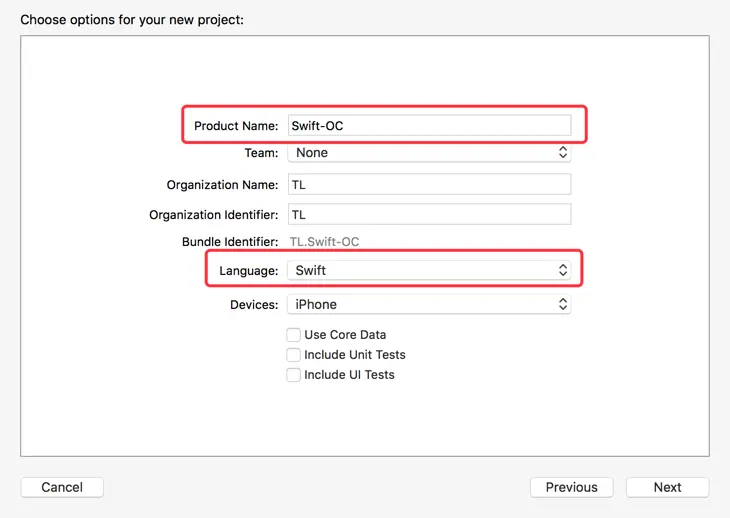Click the Product Name label
The height and width of the screenshot is (518, 730).
pyautogui.click(x=236, y=126)
